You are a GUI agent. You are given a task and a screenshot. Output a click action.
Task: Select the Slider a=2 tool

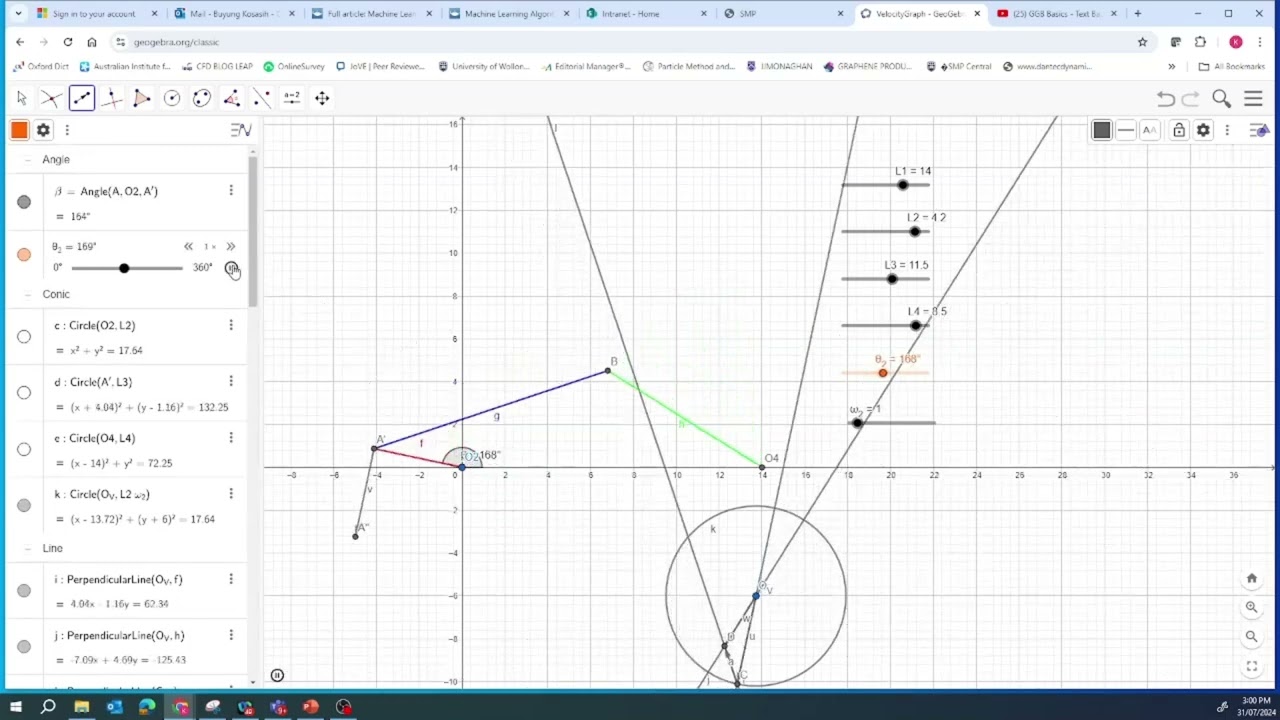[x=292, y=98]
